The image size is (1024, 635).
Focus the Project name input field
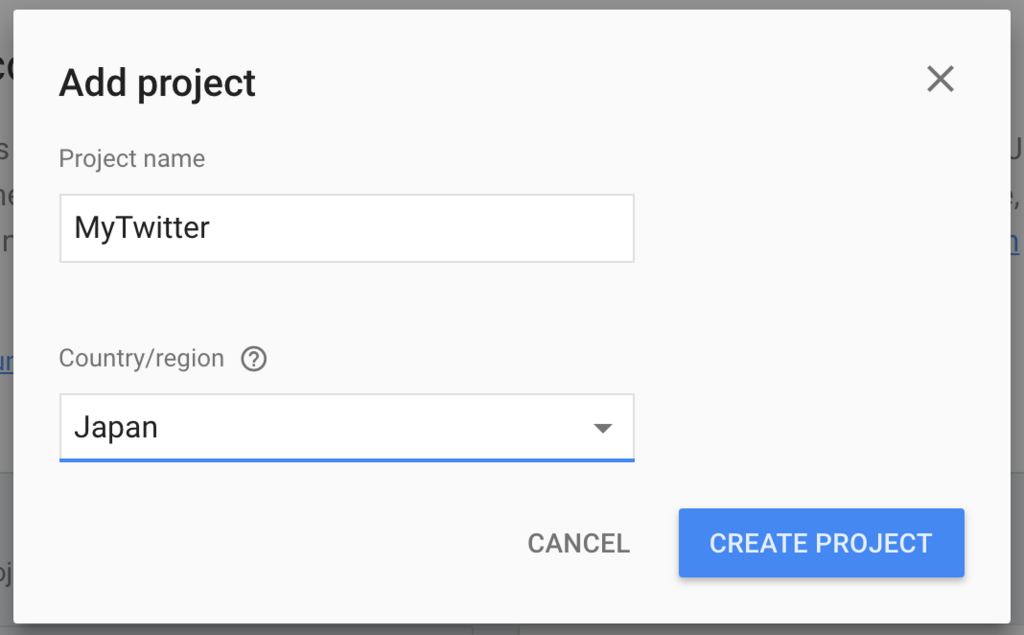tap(347, 228)
